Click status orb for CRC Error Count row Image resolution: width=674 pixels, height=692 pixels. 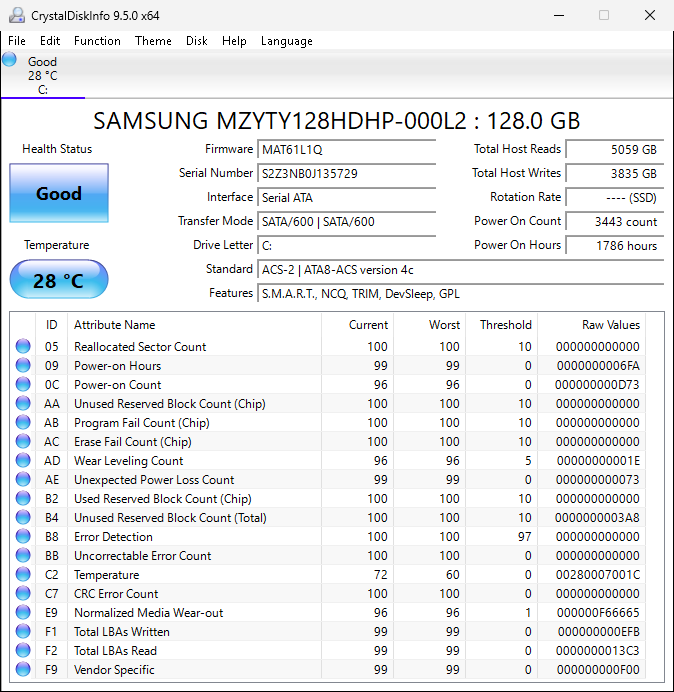(x=23, y=593)
